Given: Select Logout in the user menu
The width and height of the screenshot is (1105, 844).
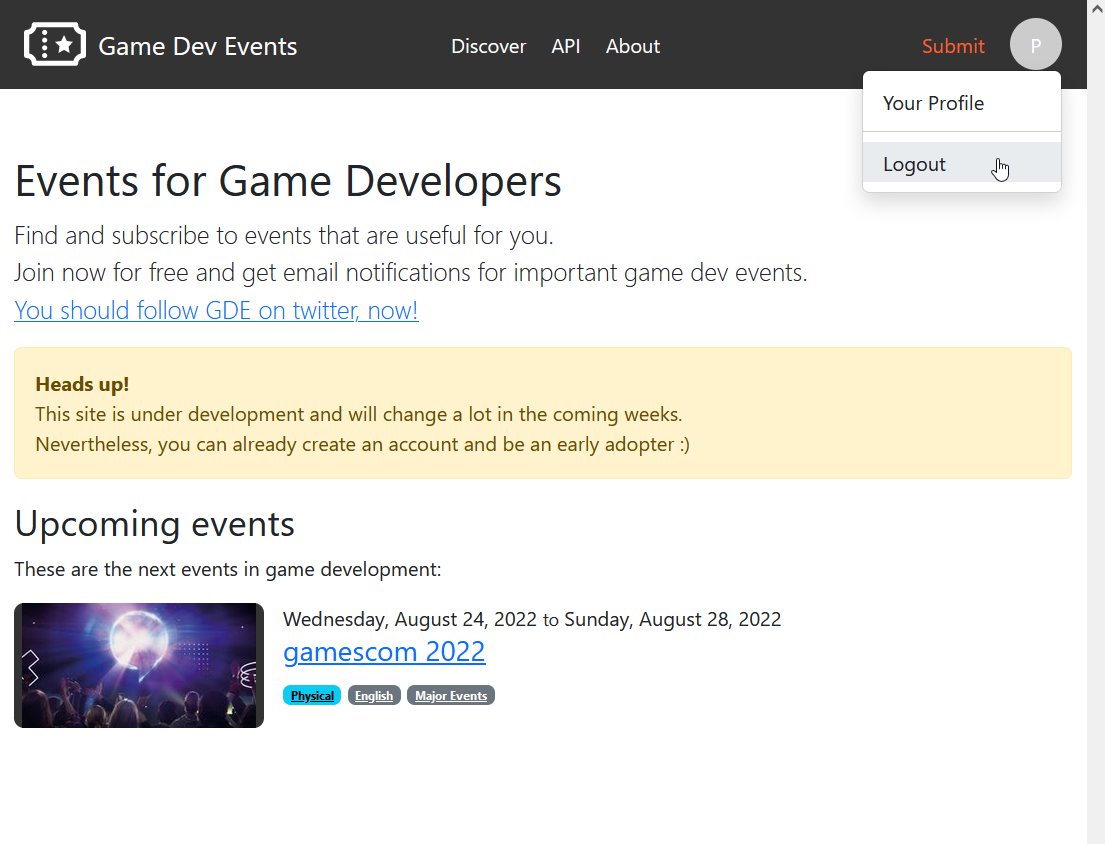Looking at the screenshot, I should pos(961,163).
